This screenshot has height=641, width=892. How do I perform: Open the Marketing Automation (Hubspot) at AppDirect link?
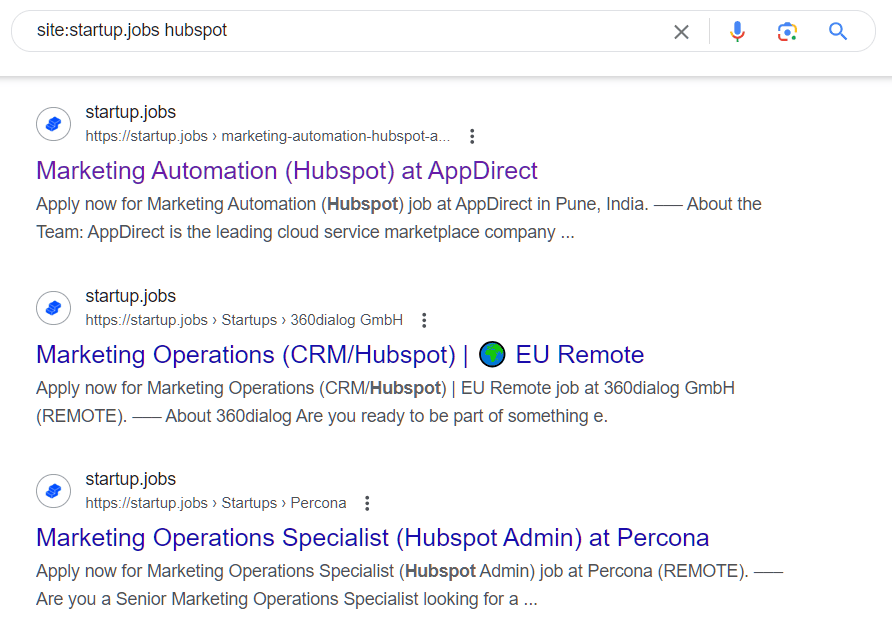coord(286,171)
